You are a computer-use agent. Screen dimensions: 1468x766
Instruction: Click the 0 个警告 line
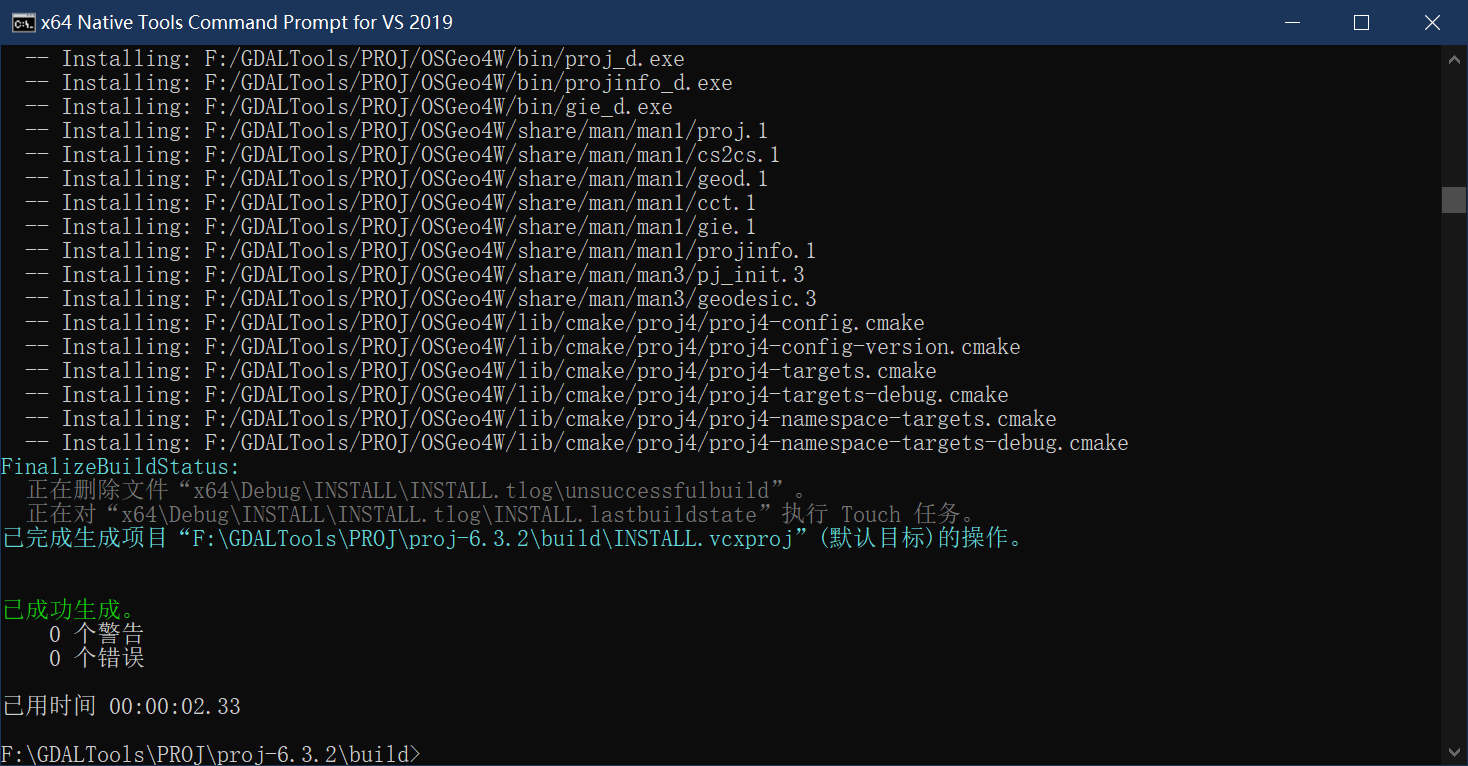click(x=97, y=634)
